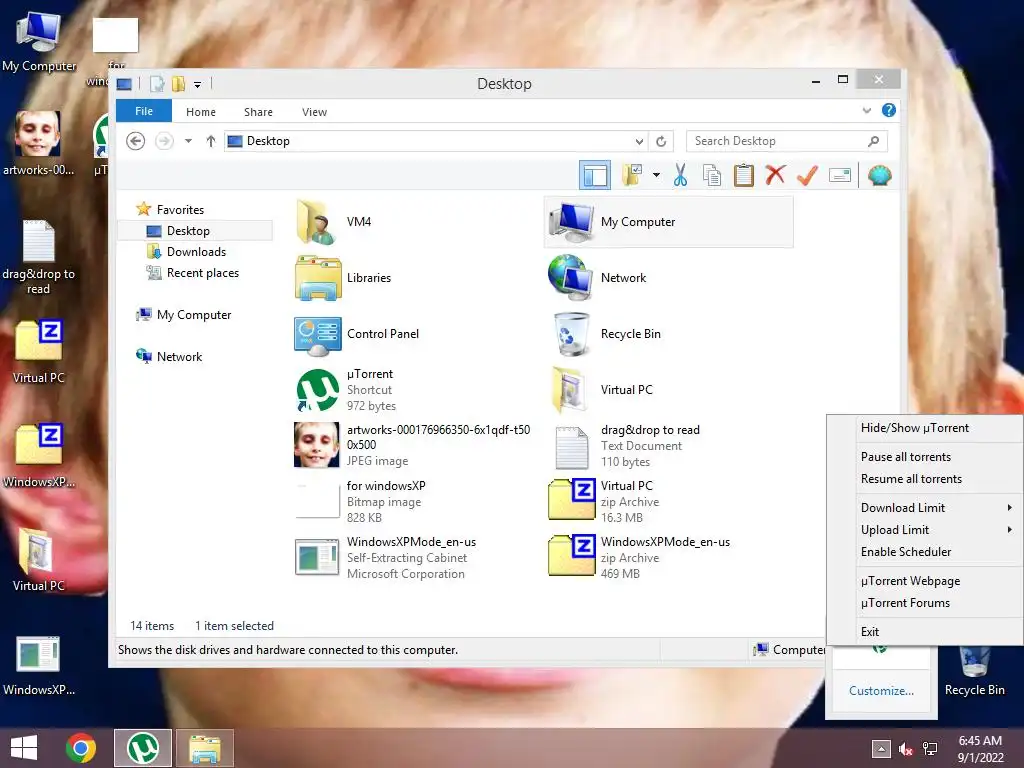Open the File ribbon tab
1024x768 pixels.
(144, 111)
